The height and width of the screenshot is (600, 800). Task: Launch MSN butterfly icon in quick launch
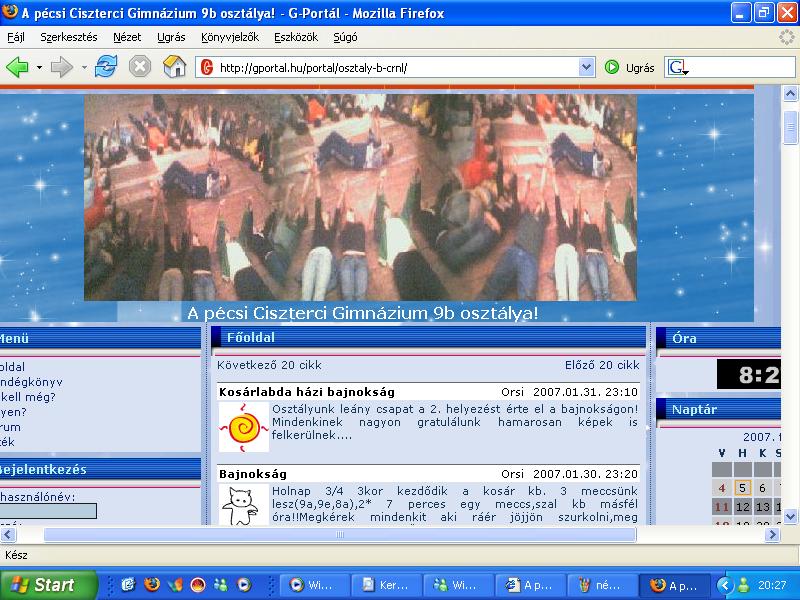coord(174,585)
